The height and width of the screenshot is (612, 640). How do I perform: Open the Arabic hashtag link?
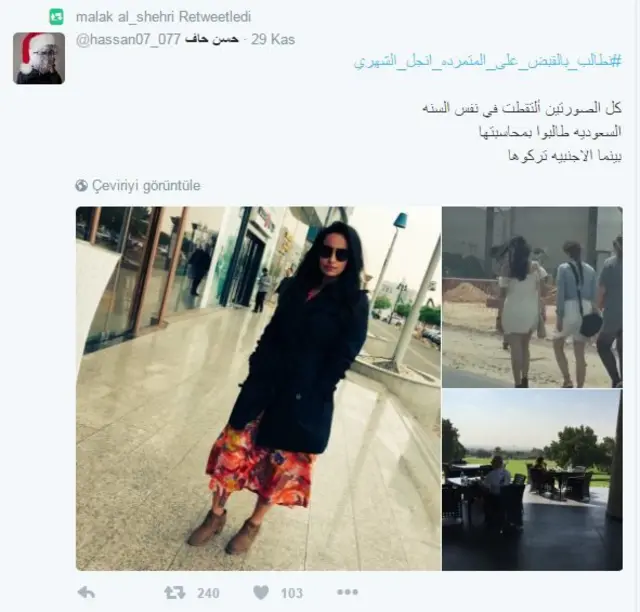[x=488, y=61]
